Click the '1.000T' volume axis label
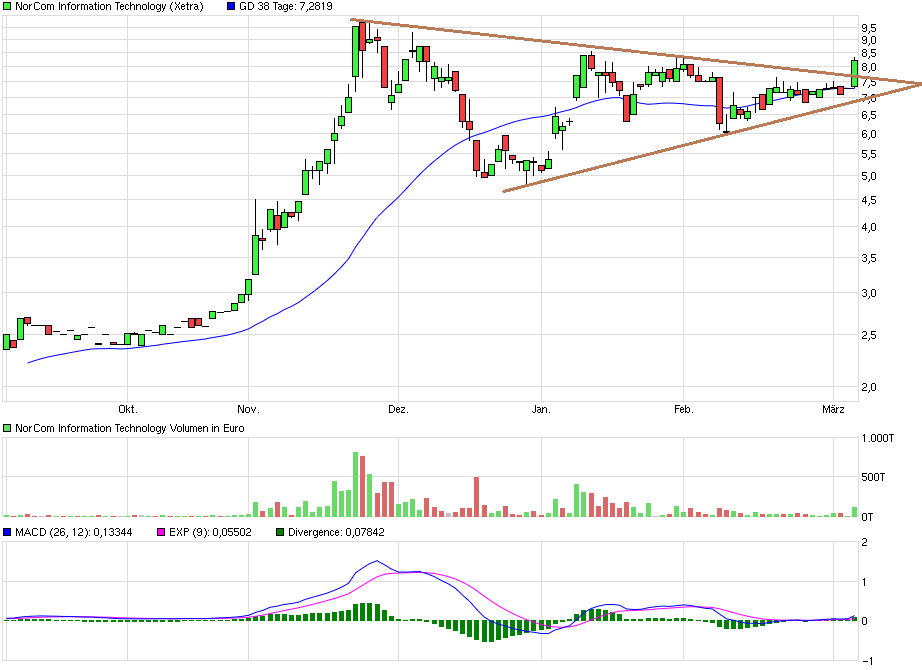This screenshot has height=670, width=922. [x=878, y=438]
